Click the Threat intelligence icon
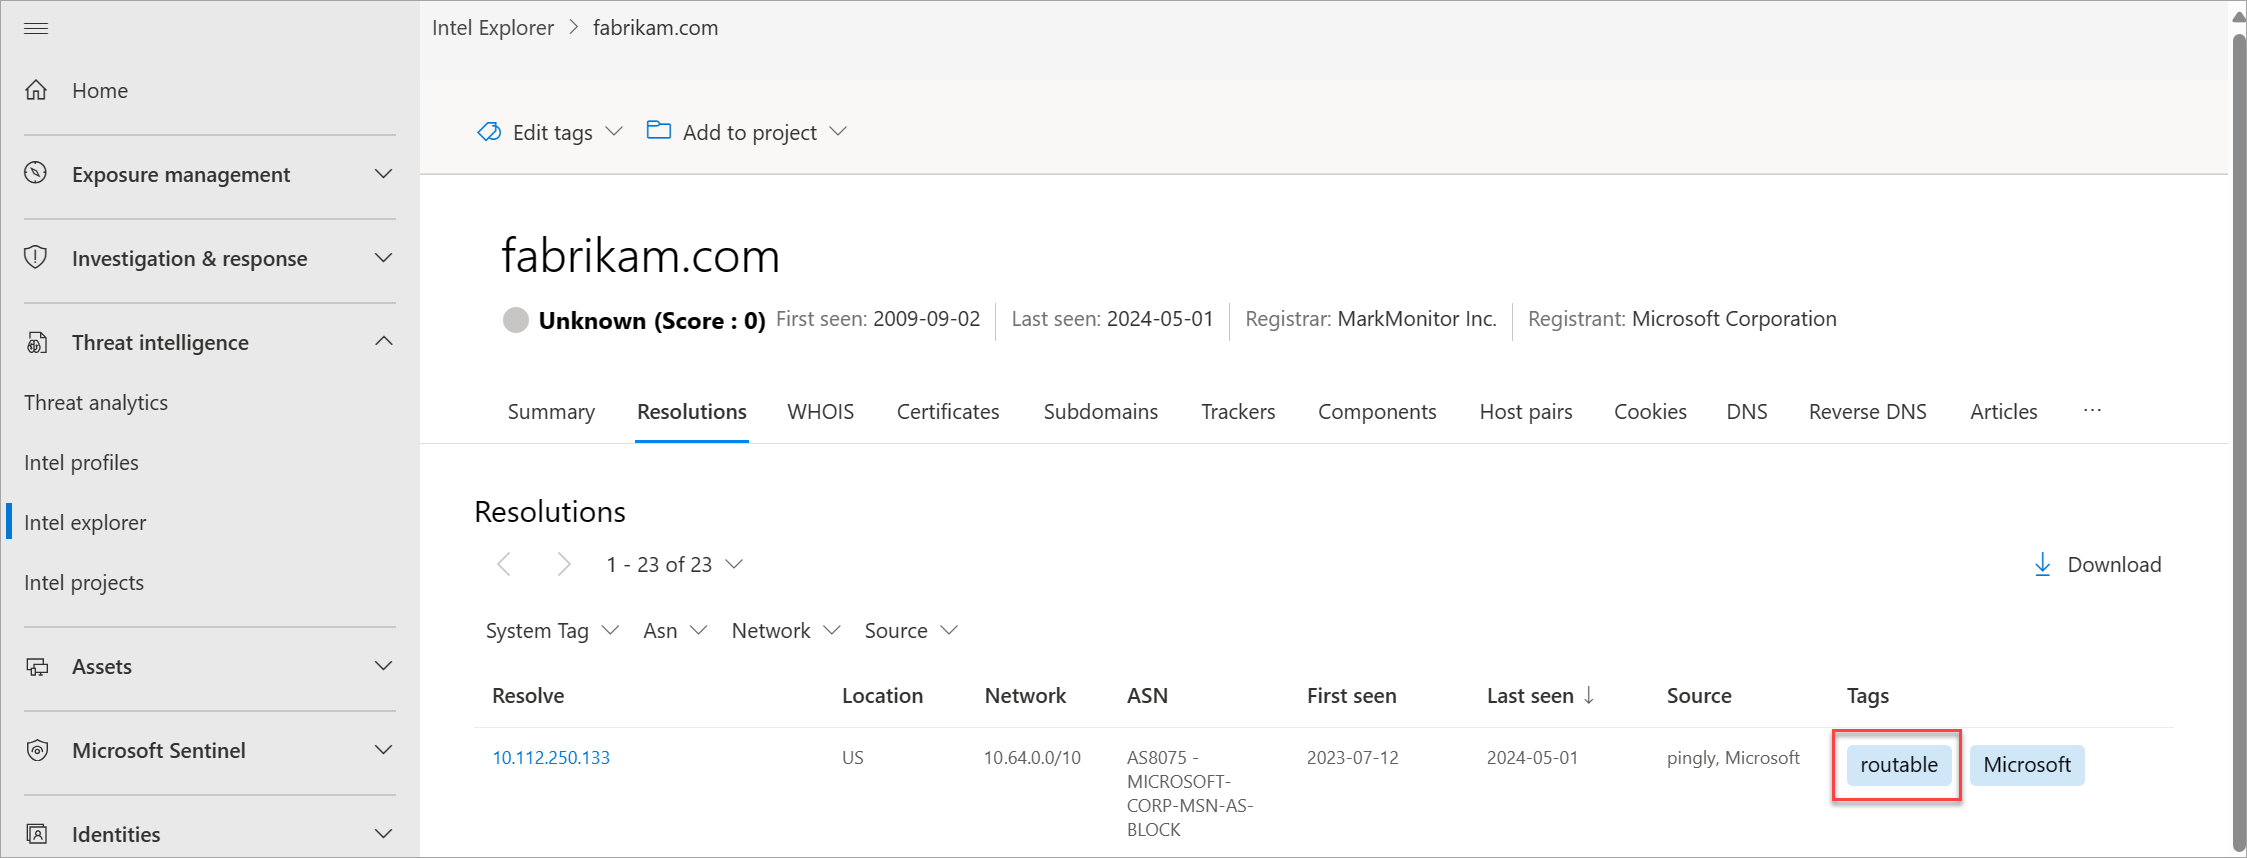Screen dimensions: 2247x858 click(x=36, y=342)
